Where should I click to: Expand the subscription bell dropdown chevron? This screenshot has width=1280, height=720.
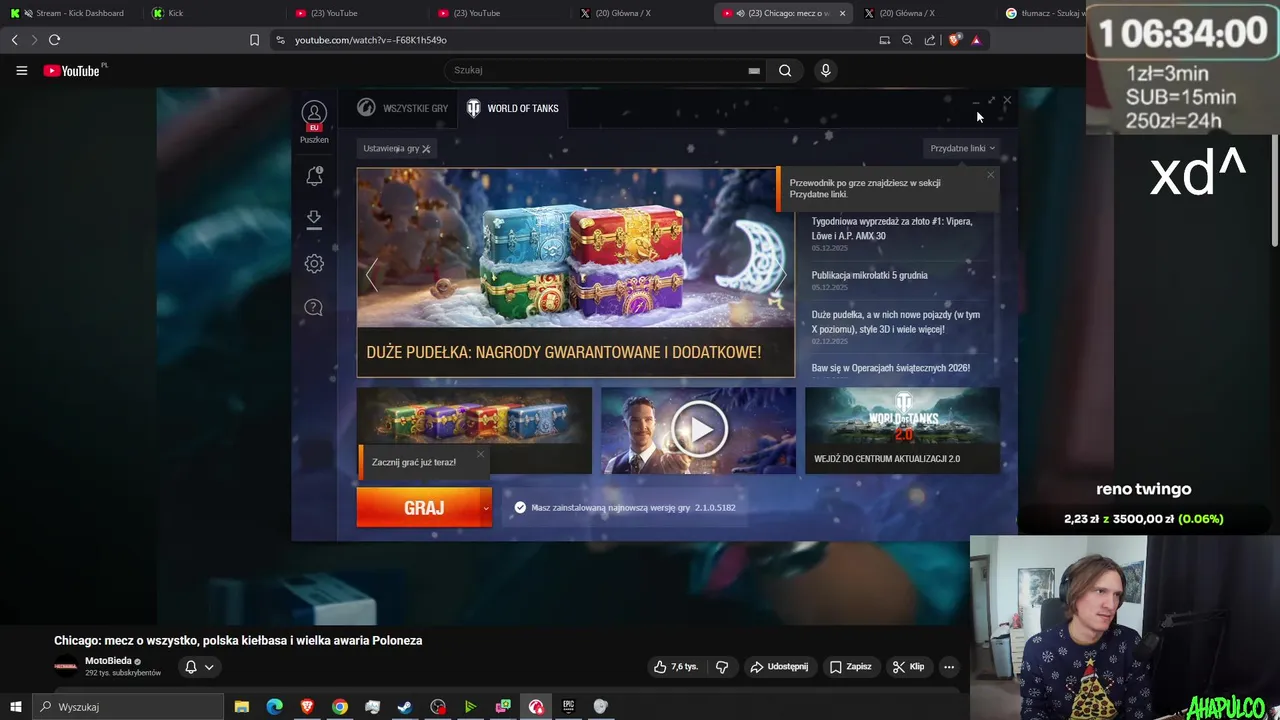pyautogui.click(x=209, y=667)
